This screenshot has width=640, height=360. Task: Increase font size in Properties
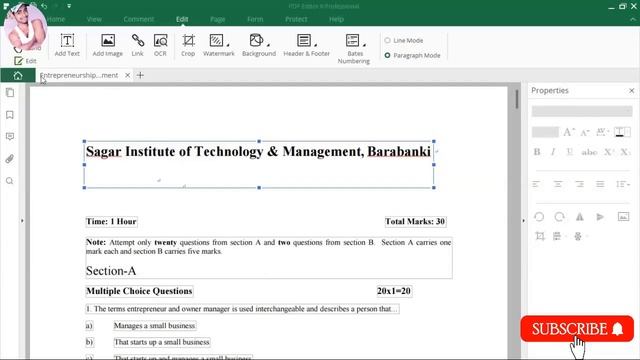tap(569, 132)
